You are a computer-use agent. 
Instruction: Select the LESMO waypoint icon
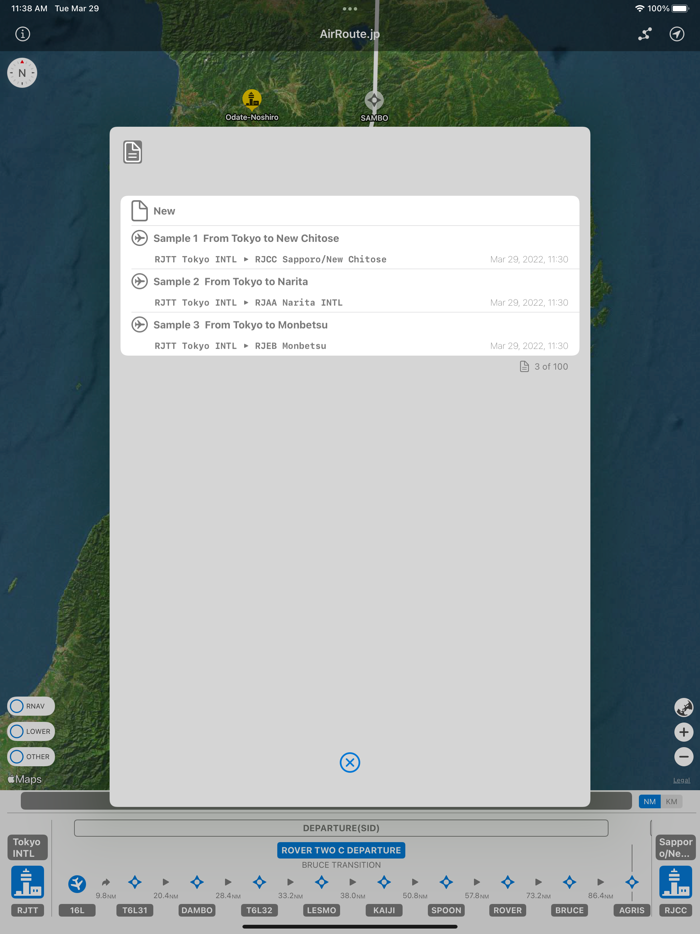[322, 882]
